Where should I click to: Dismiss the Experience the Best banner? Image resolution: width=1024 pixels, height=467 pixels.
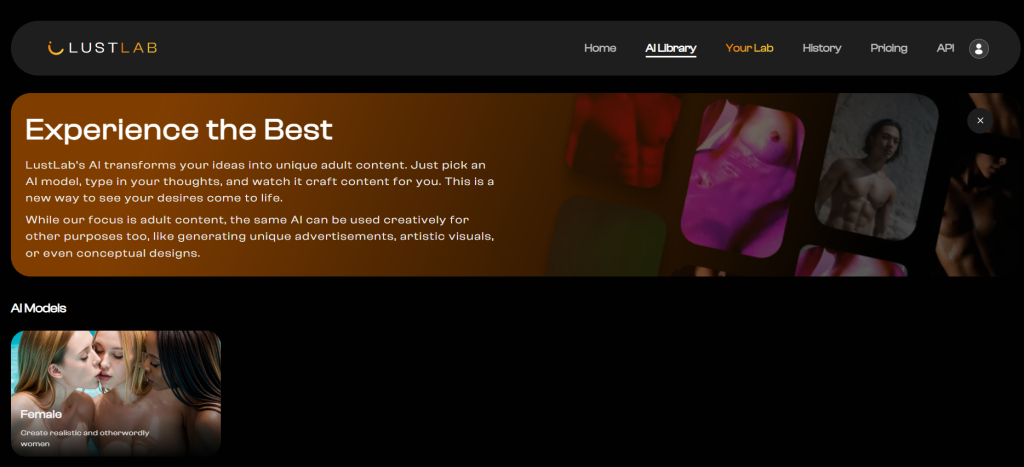[x=980, y=121]
